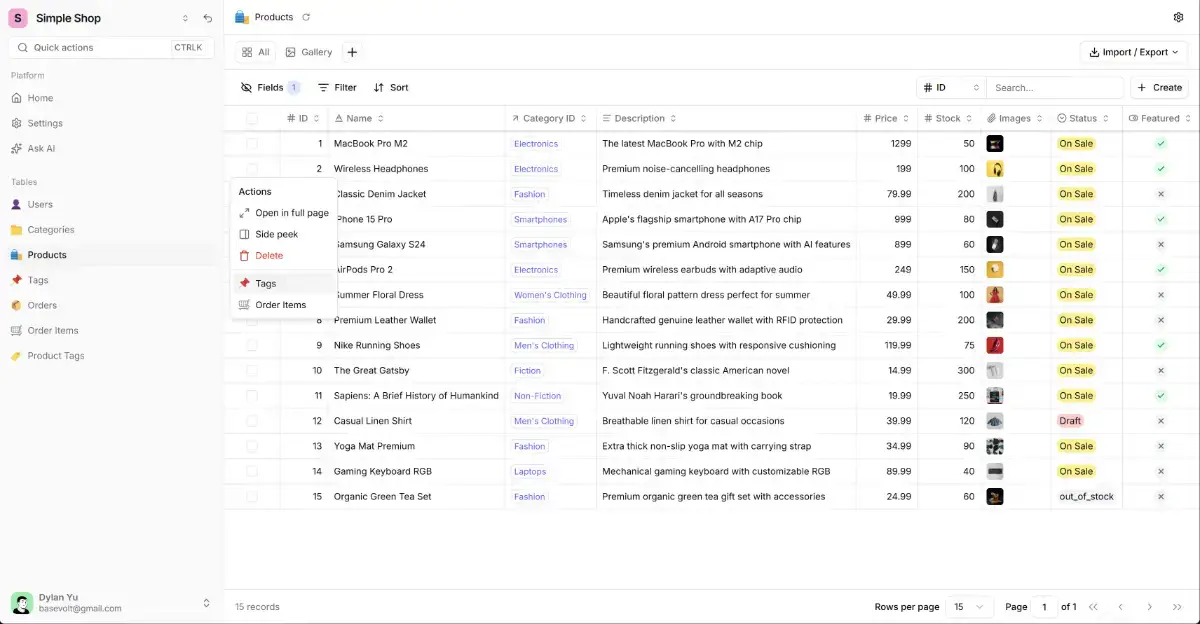Open the Filter options button
The image size is (1200, 624).
point(337,88)
